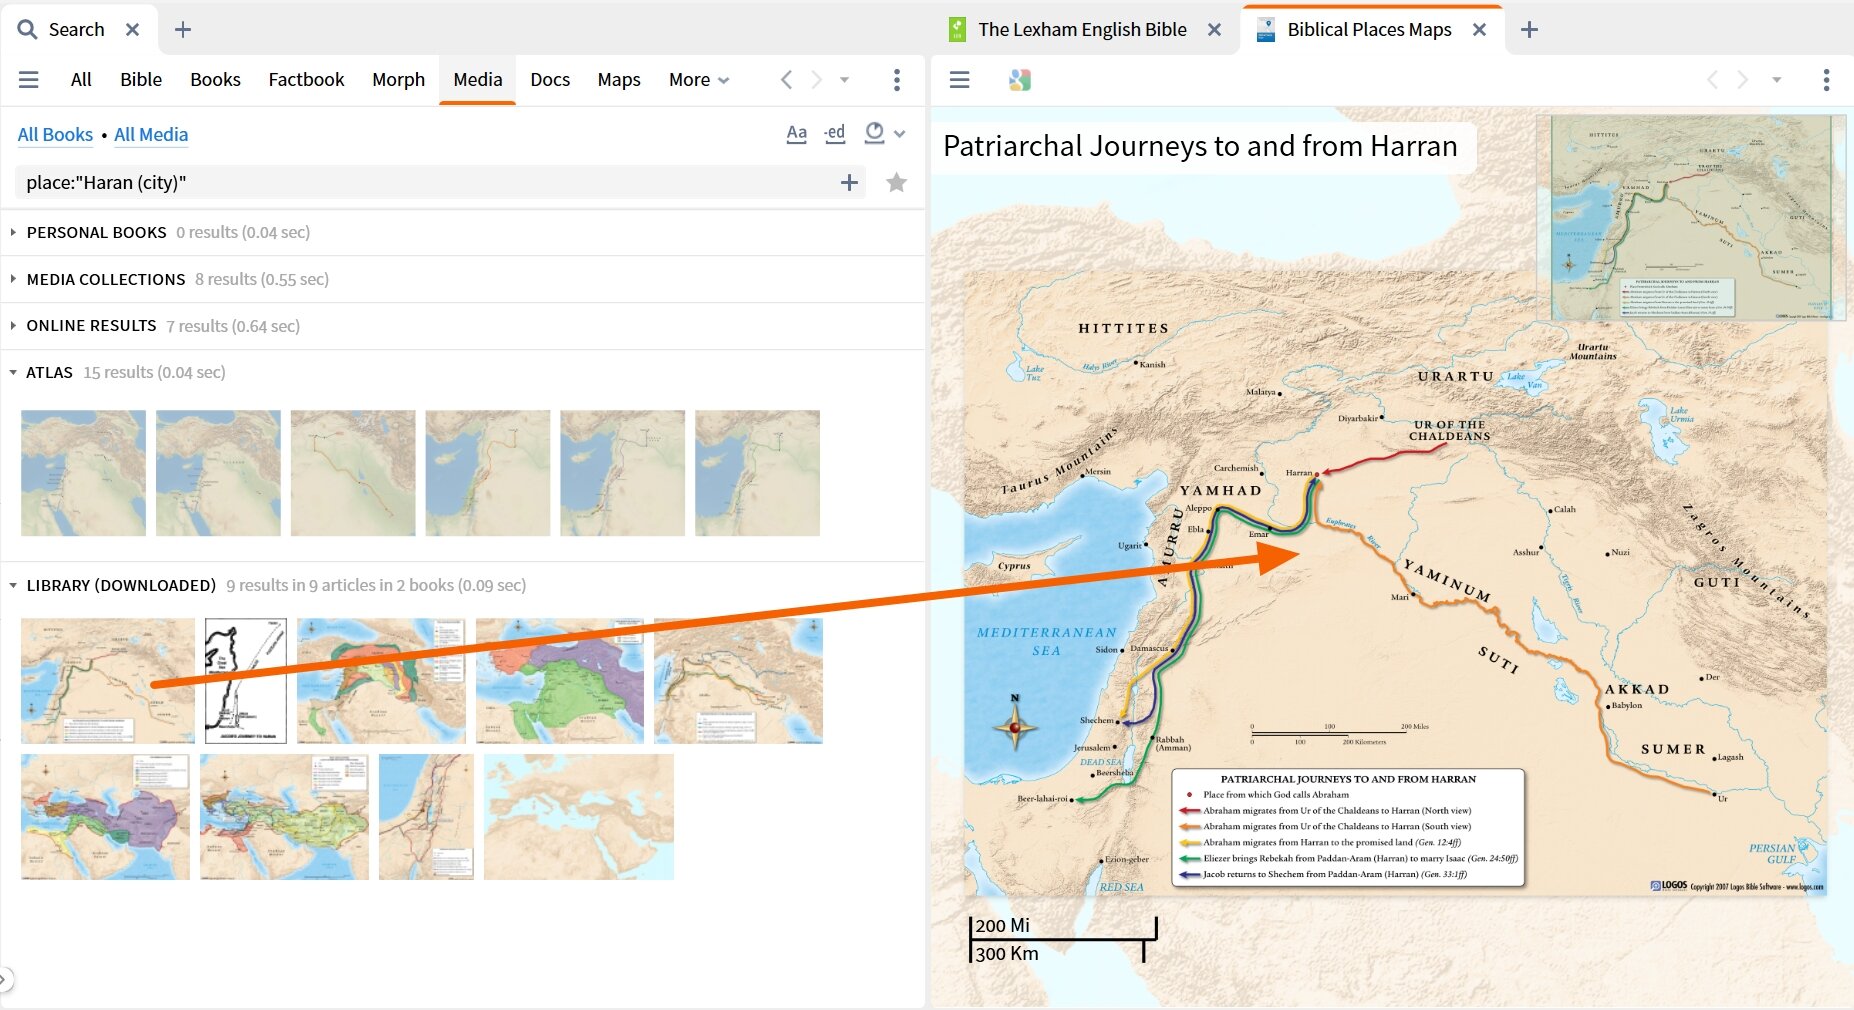Expand the navigation history dropdown arrow

click(x=845, y=80)
